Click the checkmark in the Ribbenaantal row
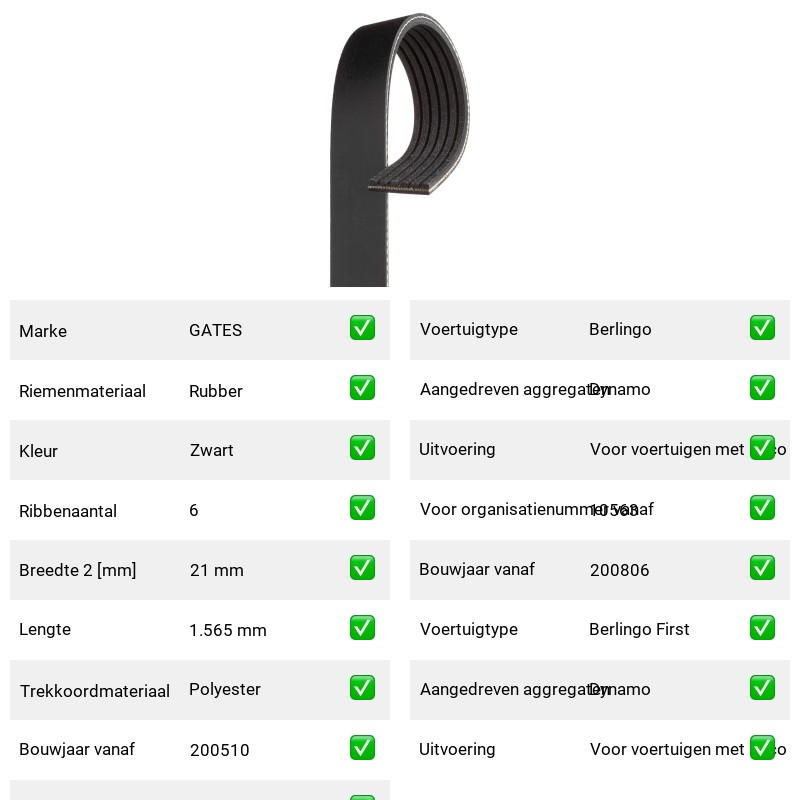Viewport: 800px width, 800px height. pyautogui.click(x=362, y=508)
